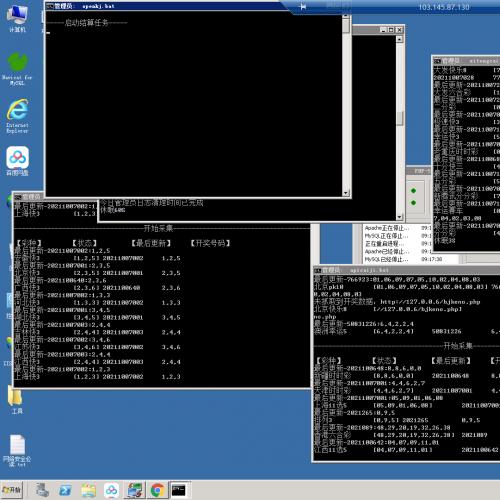500x500 pixels.
Task: Click the title icon of the 大发快乐8 console window
Action: tap(437, 61)
